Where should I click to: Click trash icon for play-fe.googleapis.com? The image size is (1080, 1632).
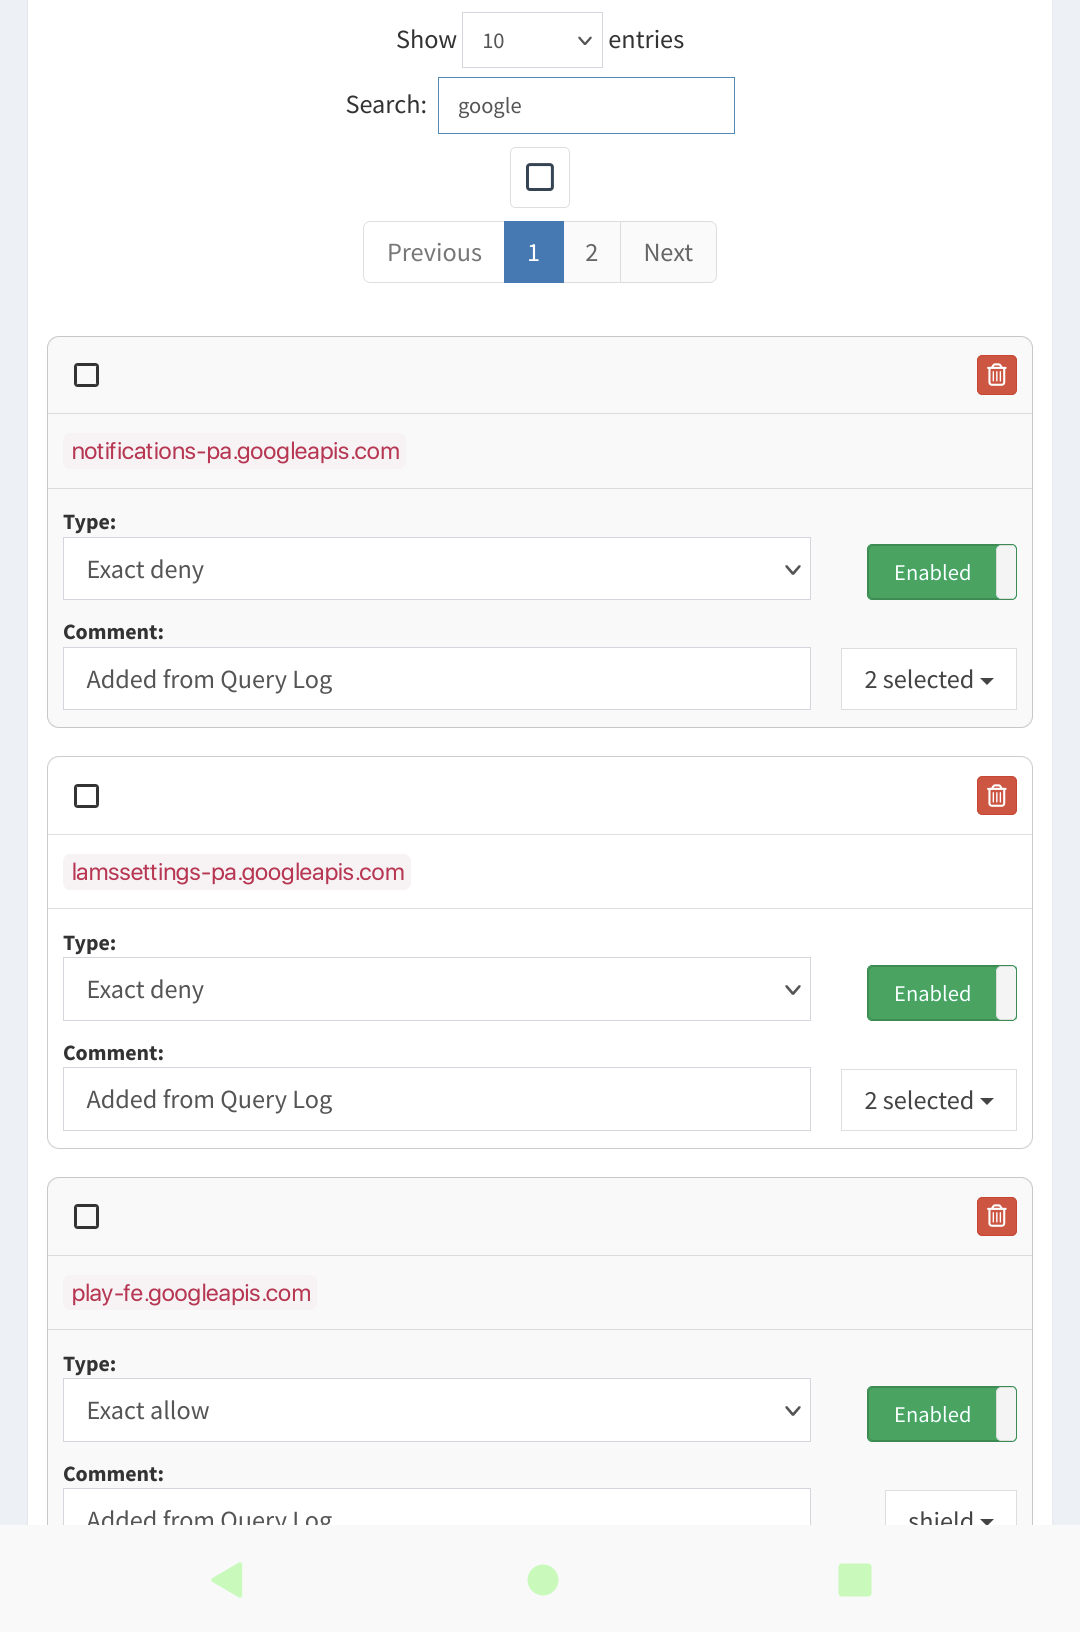[996, 1216]
